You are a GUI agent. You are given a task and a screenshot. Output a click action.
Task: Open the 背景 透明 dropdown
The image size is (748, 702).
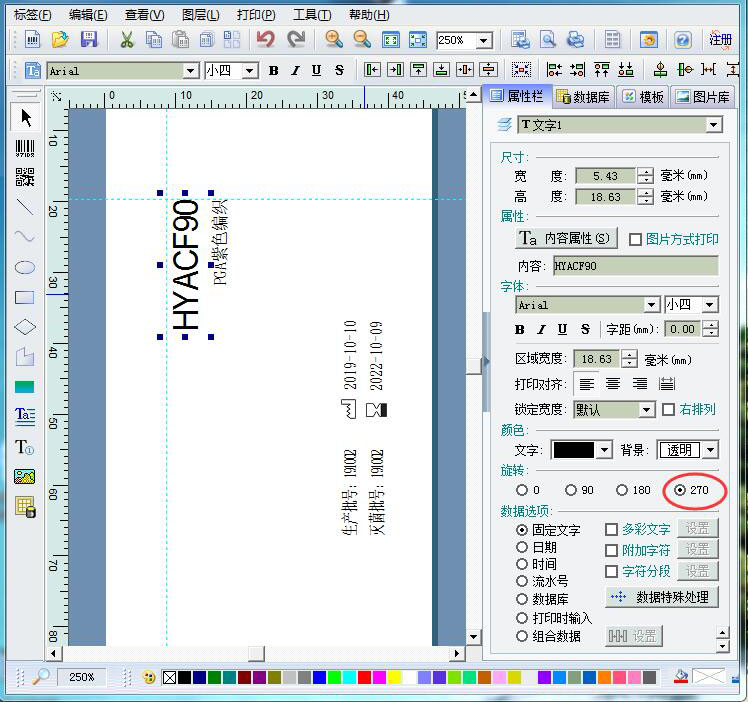click(x=709, y=451)
